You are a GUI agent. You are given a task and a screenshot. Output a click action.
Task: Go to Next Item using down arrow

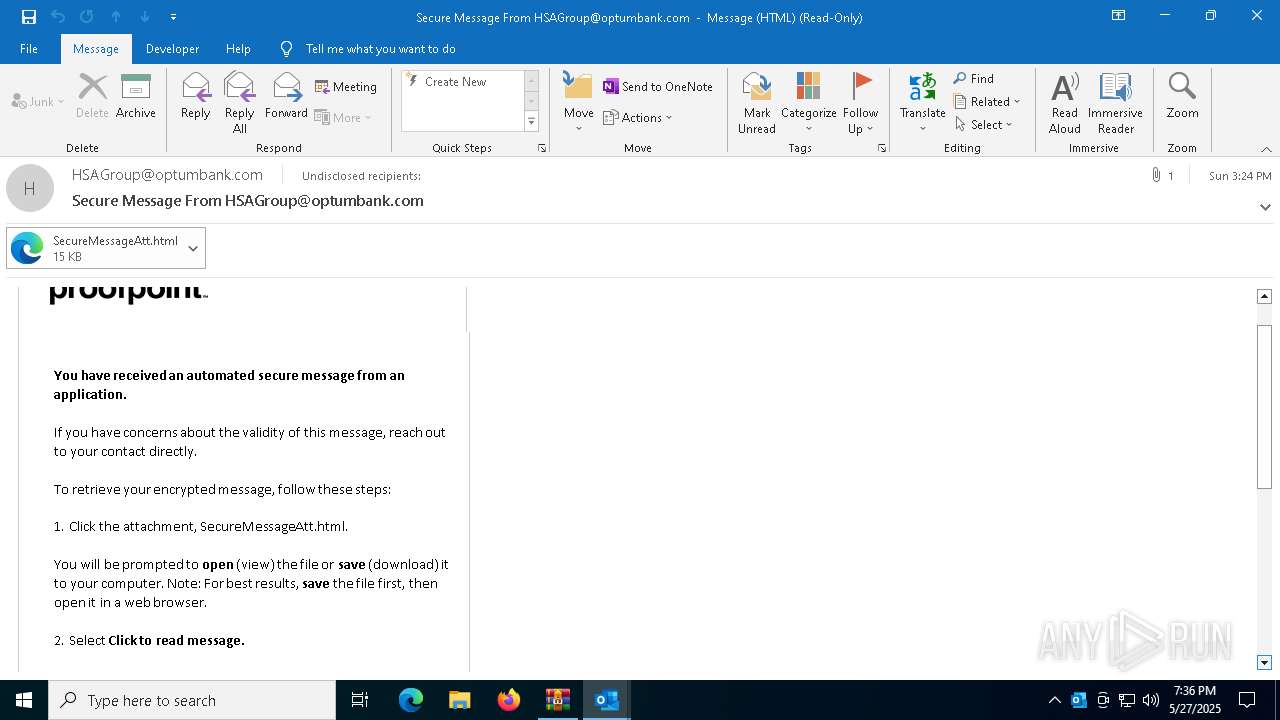click(x=145, y=17)
